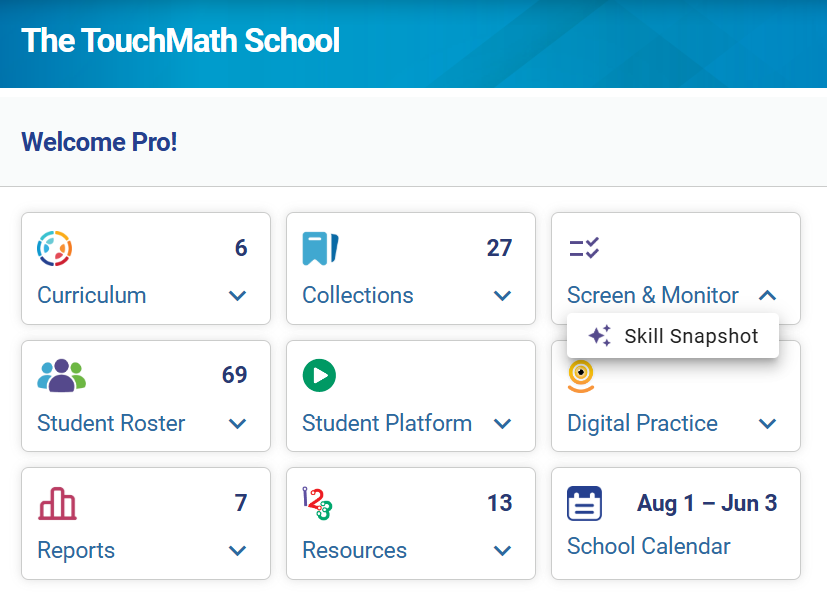Click the Curriculum count 6
Screen dimensions: 827x608
[241, 248]
